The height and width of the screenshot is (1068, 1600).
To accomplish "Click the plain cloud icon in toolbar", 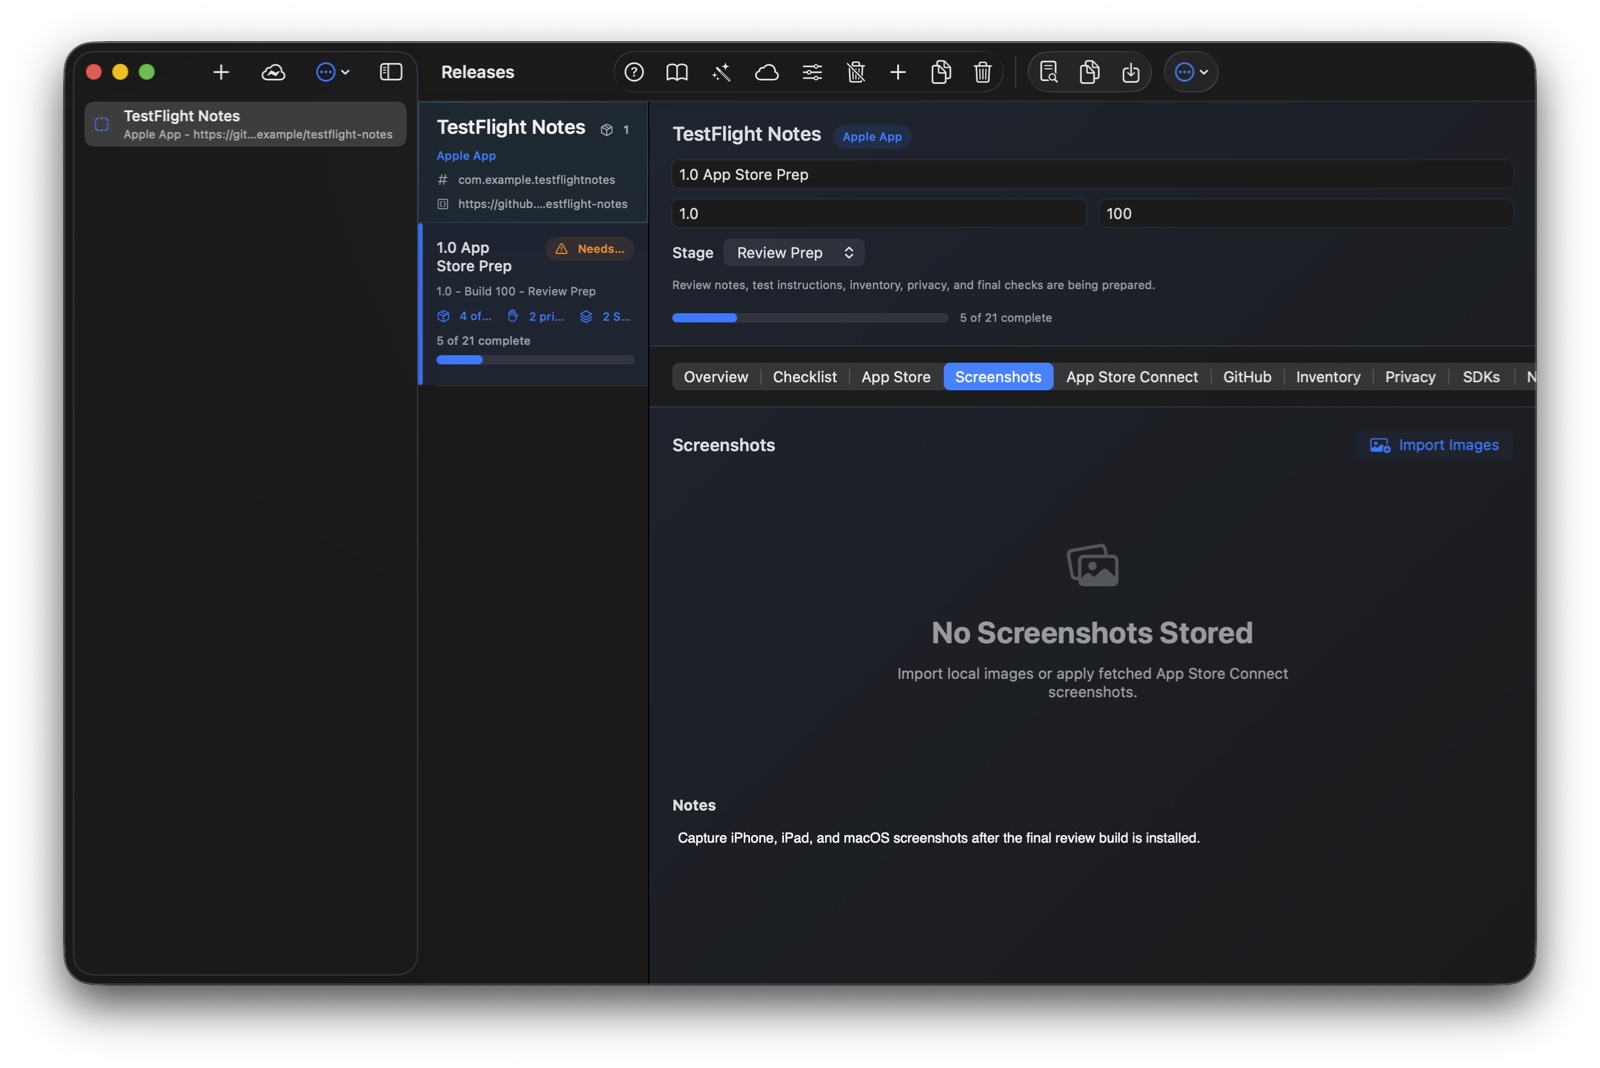I will 766,72.
